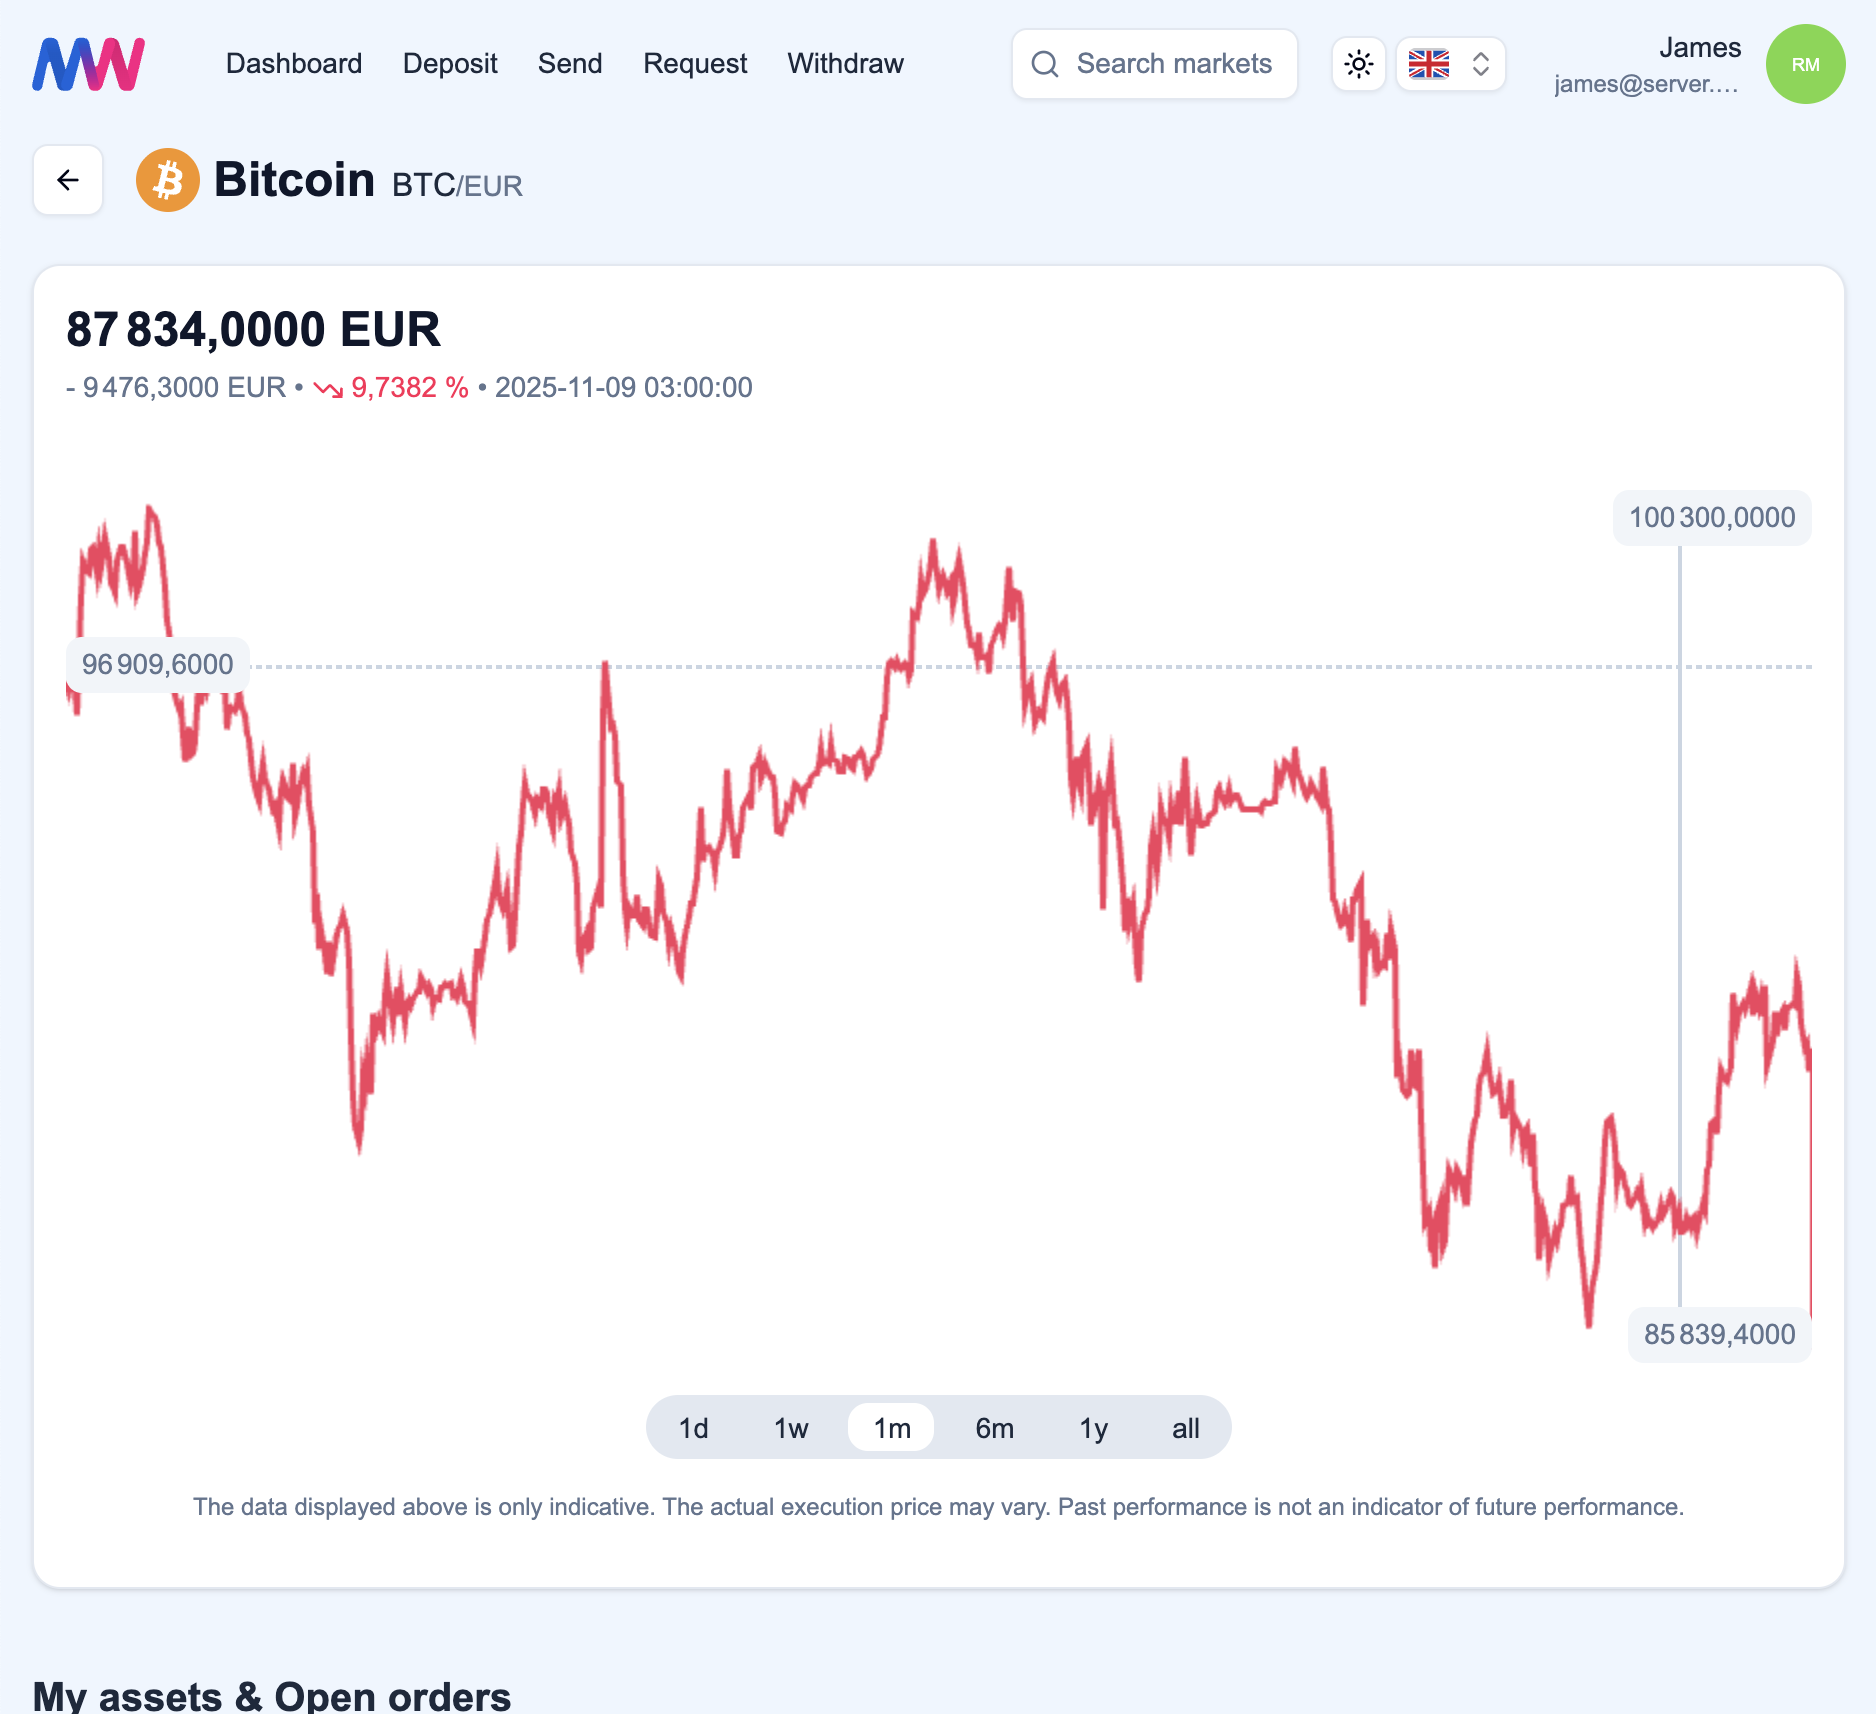Select the 6m period option
The width and height of the screenshot is (1876, 1714).
993,1428
